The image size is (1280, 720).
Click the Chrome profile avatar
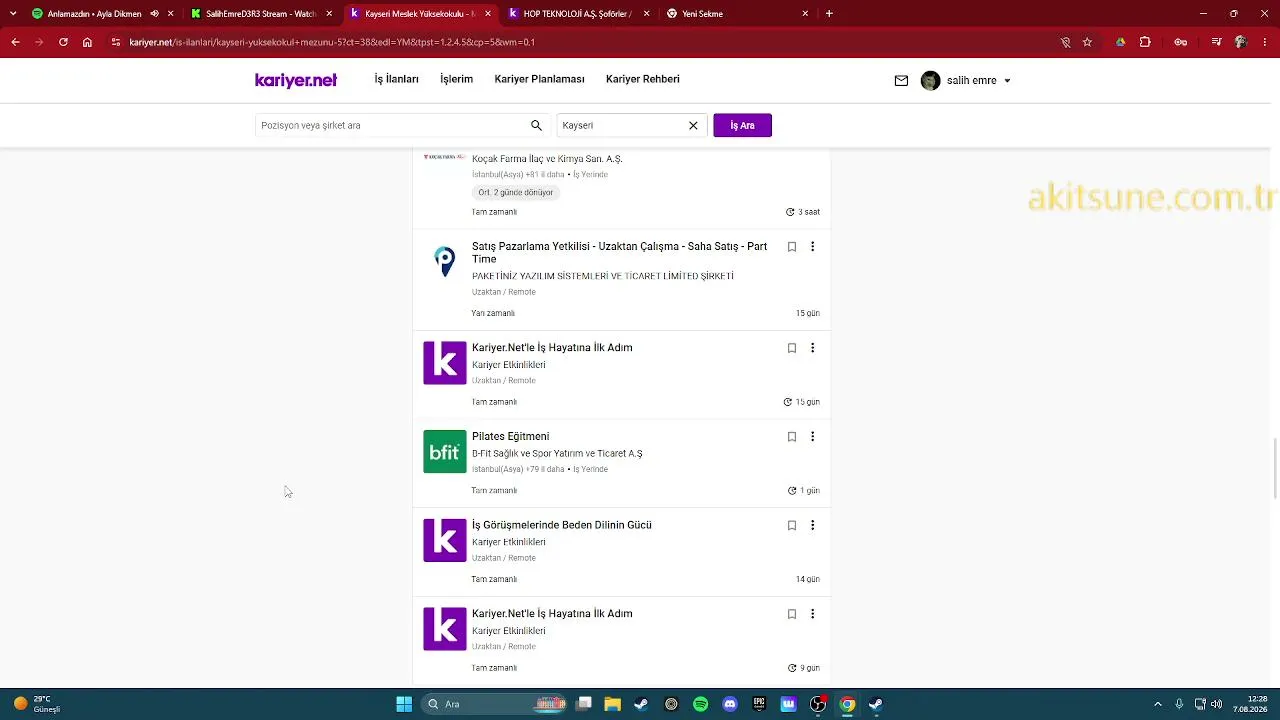(x=1241, y=42)
